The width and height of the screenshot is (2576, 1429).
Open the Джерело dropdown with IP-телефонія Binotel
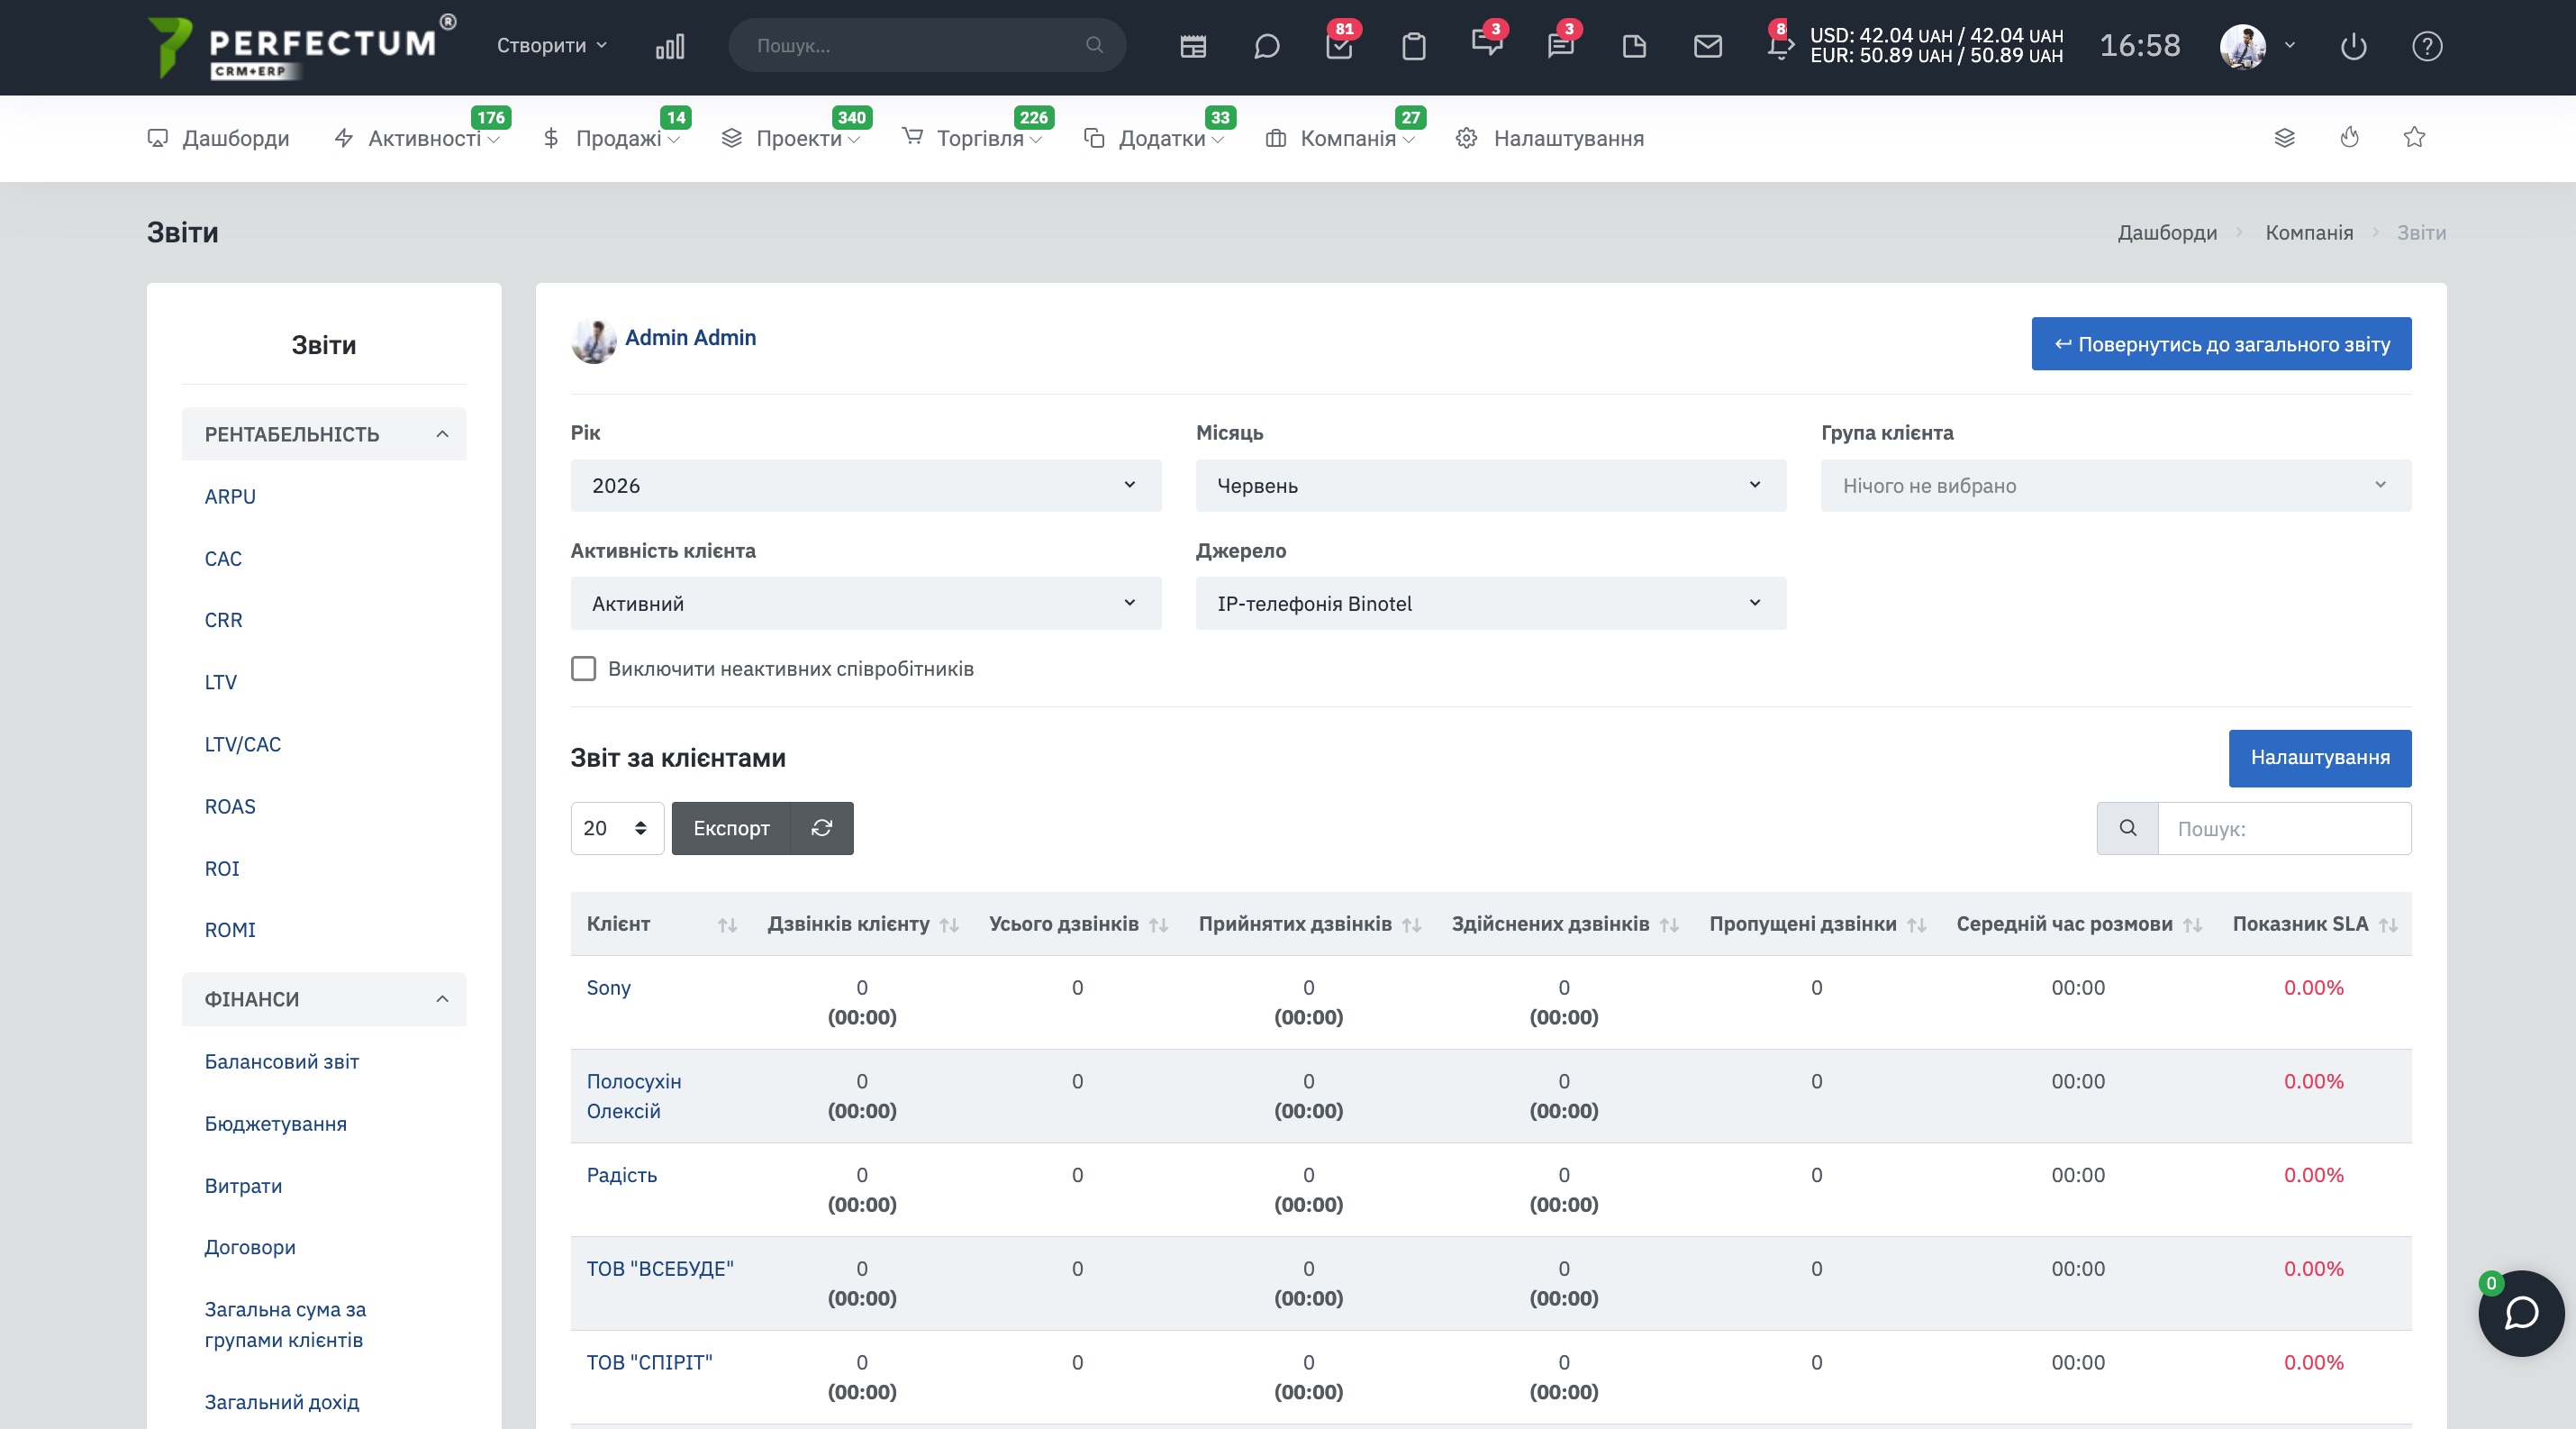(1490, 603)
